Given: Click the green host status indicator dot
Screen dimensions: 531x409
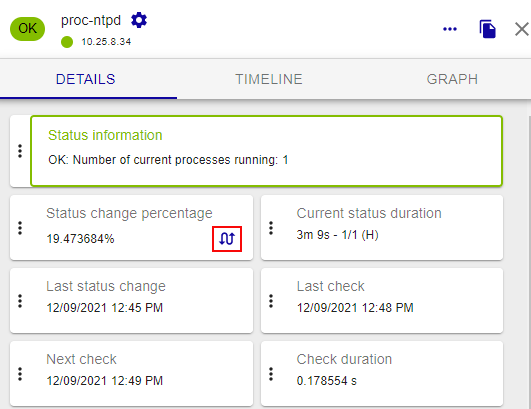Looking at the screenshot, I should pyautogui.click(x=67, y=42).
